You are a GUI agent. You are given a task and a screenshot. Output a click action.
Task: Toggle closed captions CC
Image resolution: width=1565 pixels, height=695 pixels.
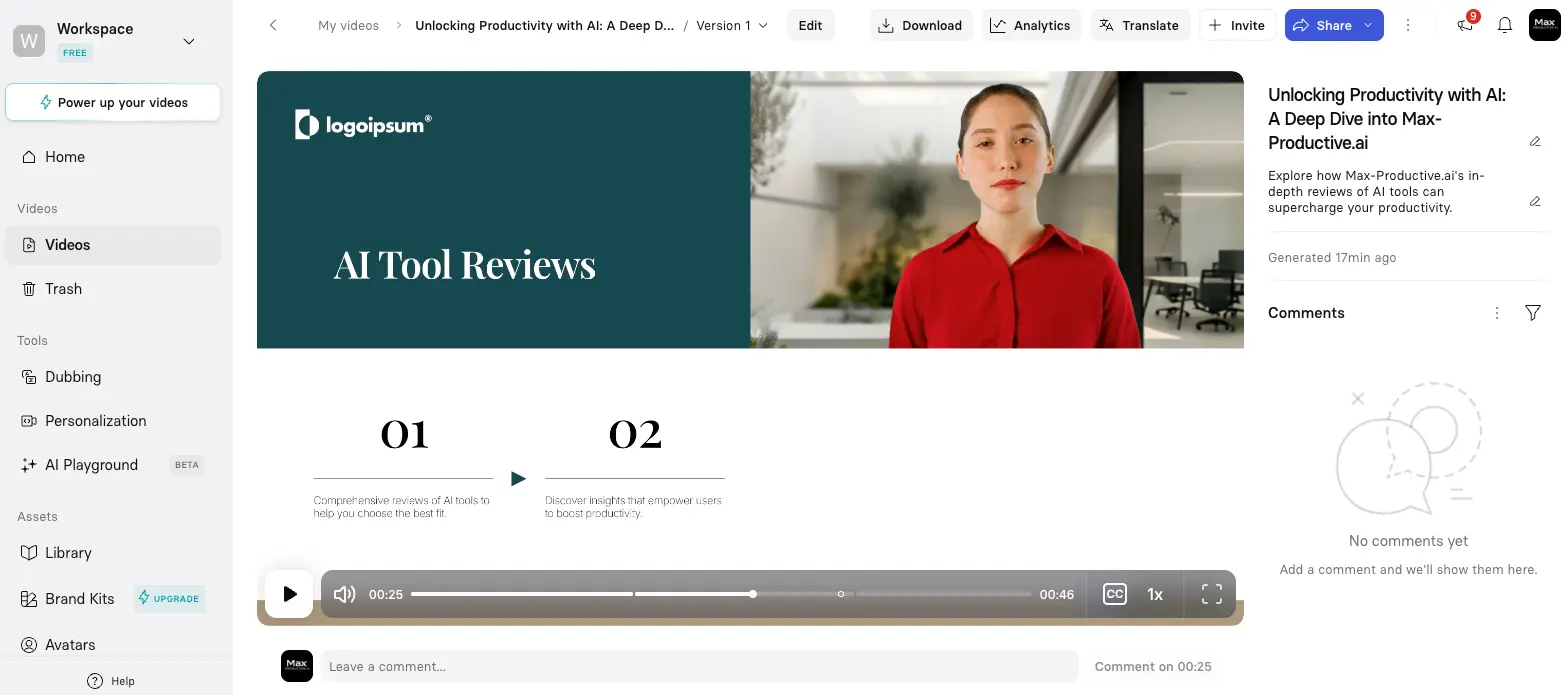click(x=1114, y=594)
